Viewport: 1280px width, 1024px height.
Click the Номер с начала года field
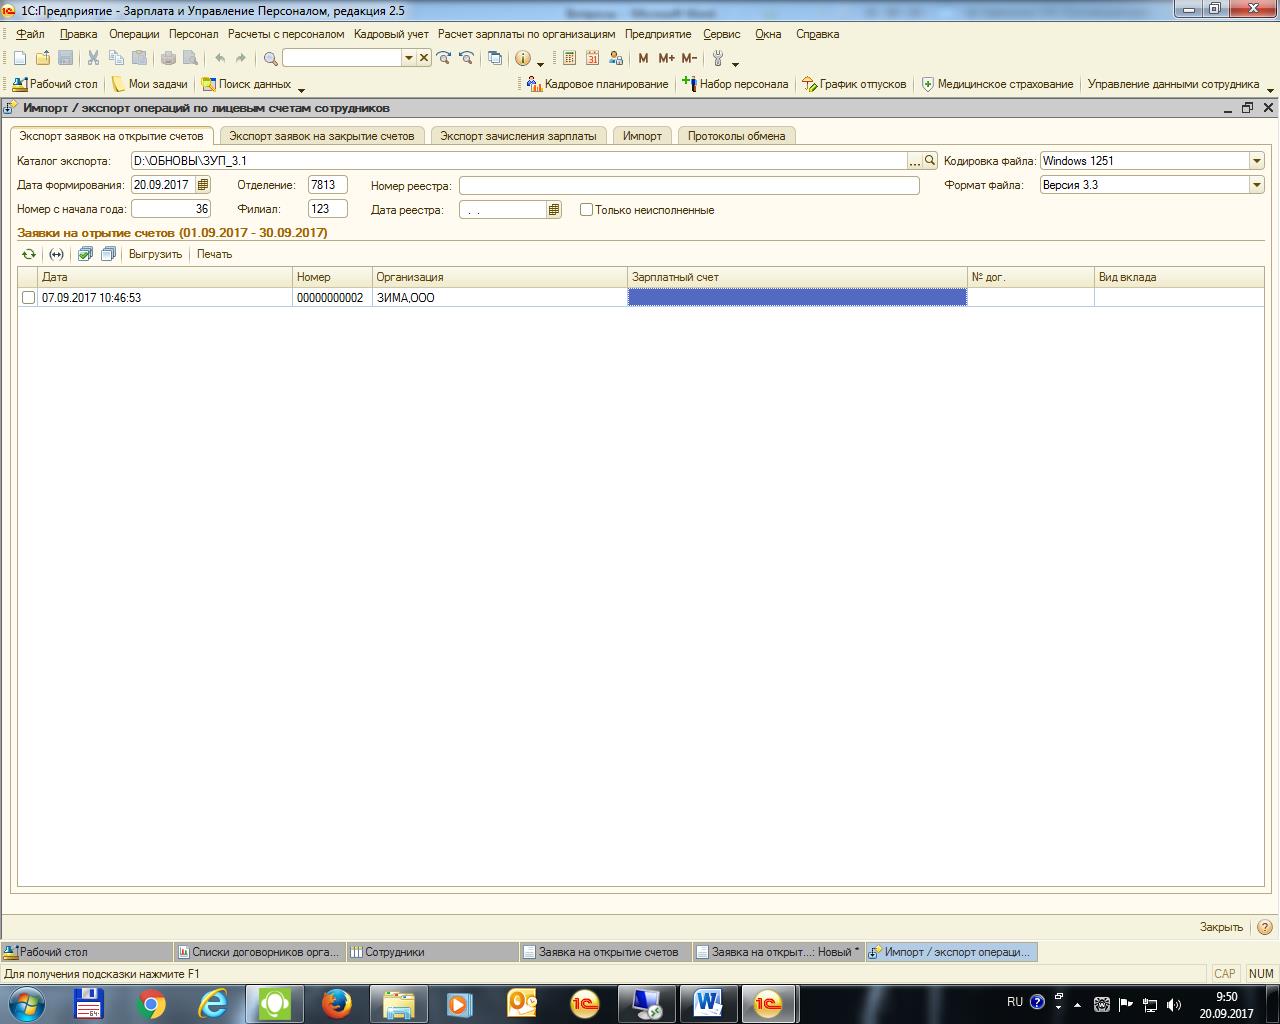click(171, 209)
